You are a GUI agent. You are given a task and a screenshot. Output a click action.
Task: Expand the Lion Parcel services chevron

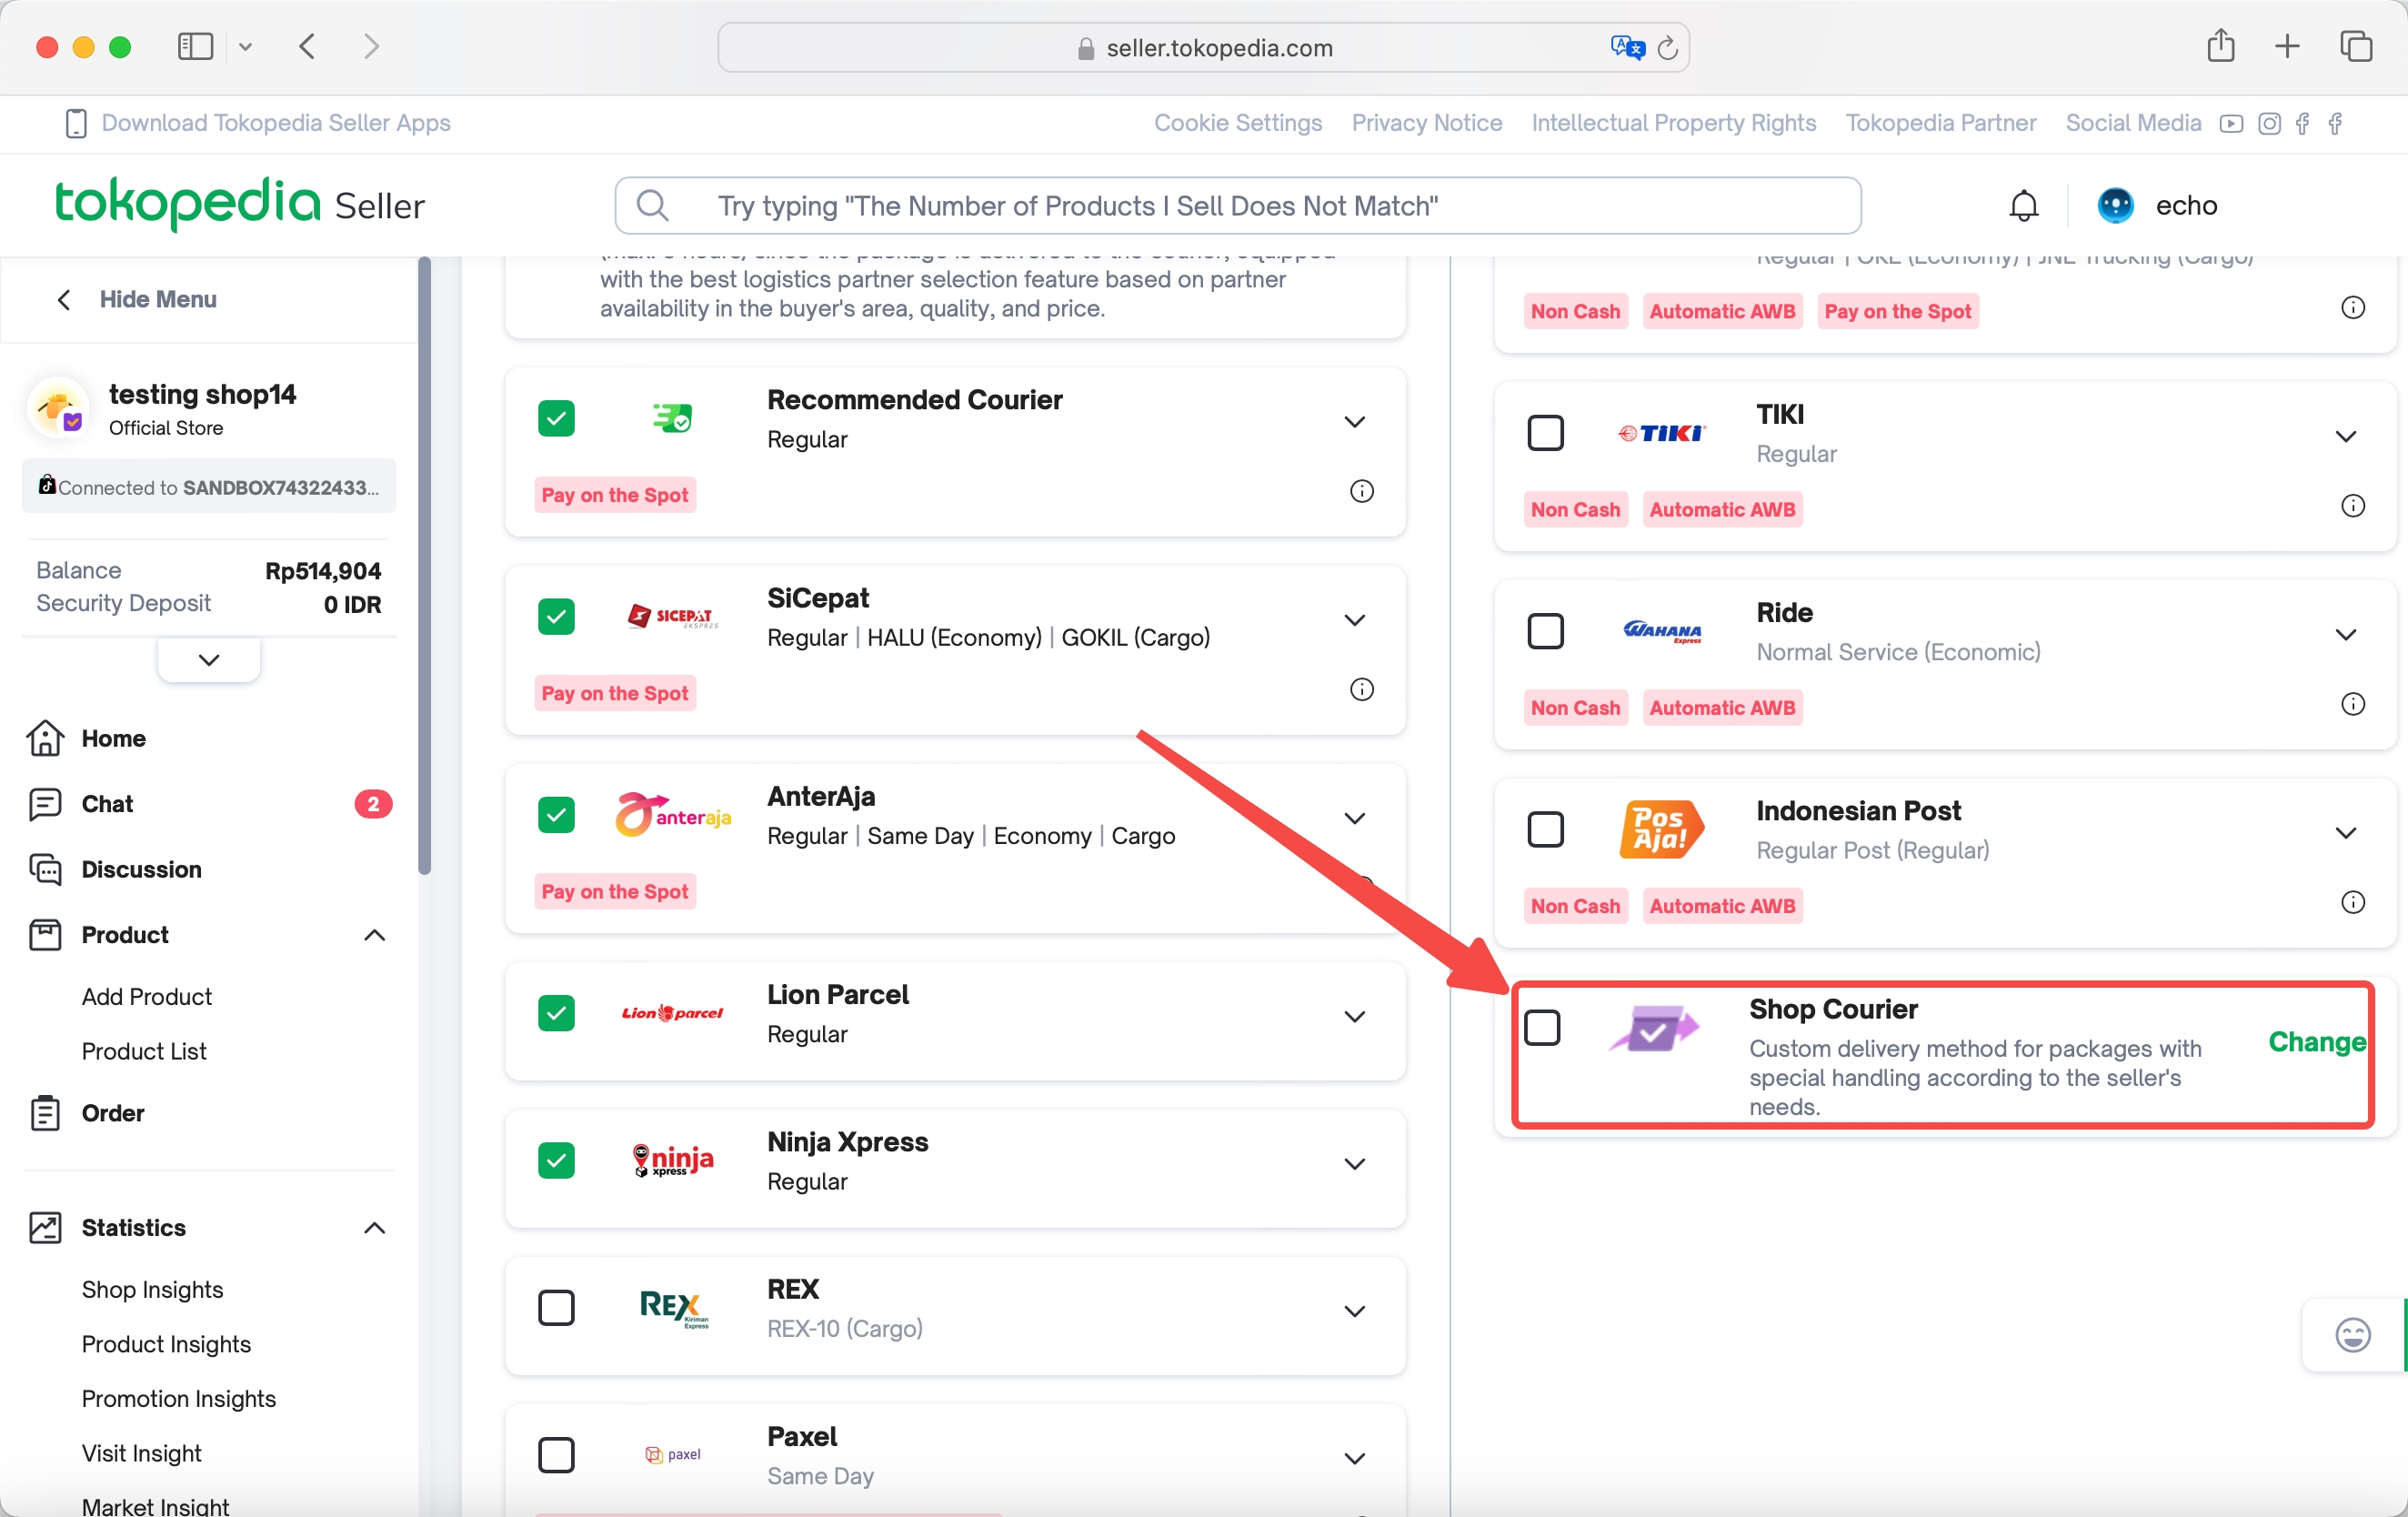[1354, 1017]
